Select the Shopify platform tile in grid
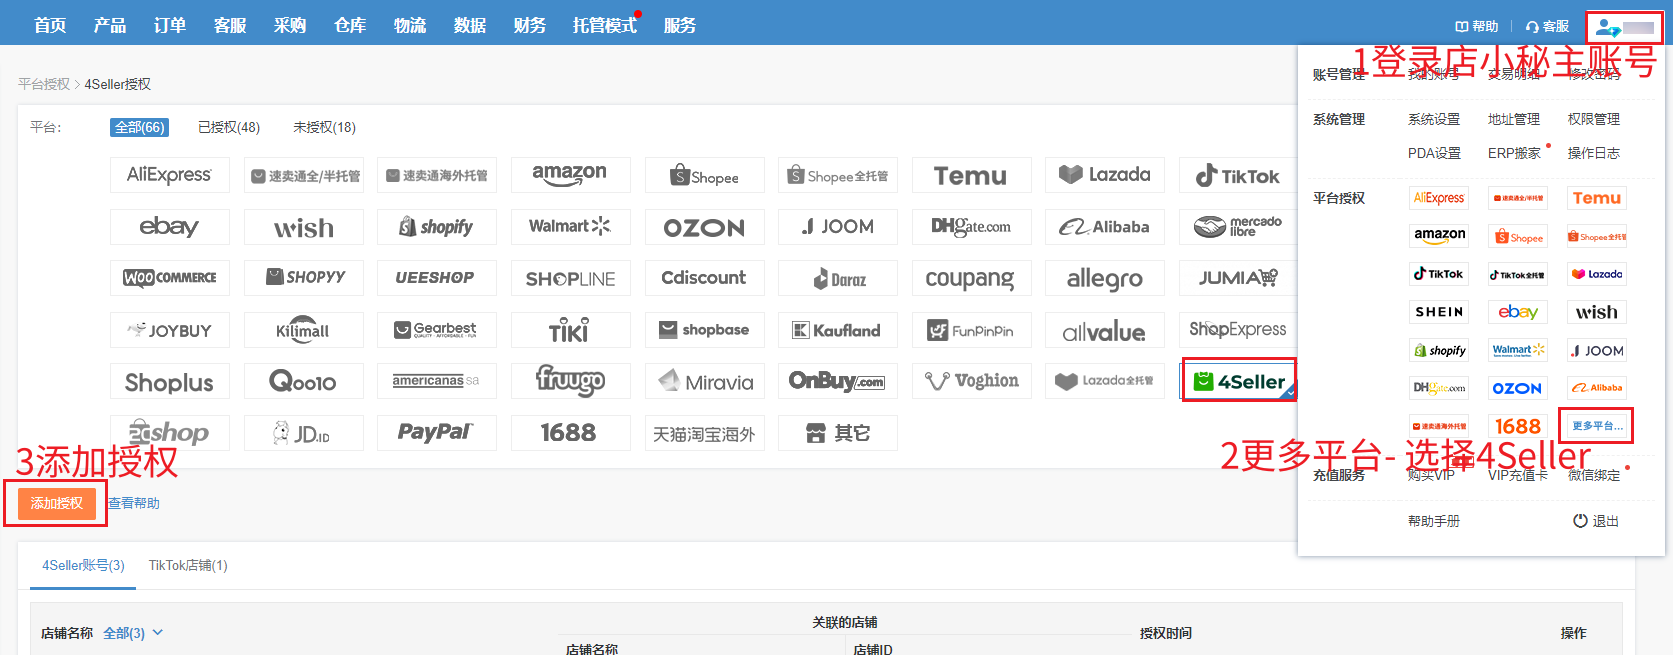The height and width of the screenshot is (655, 1673). 436,227
